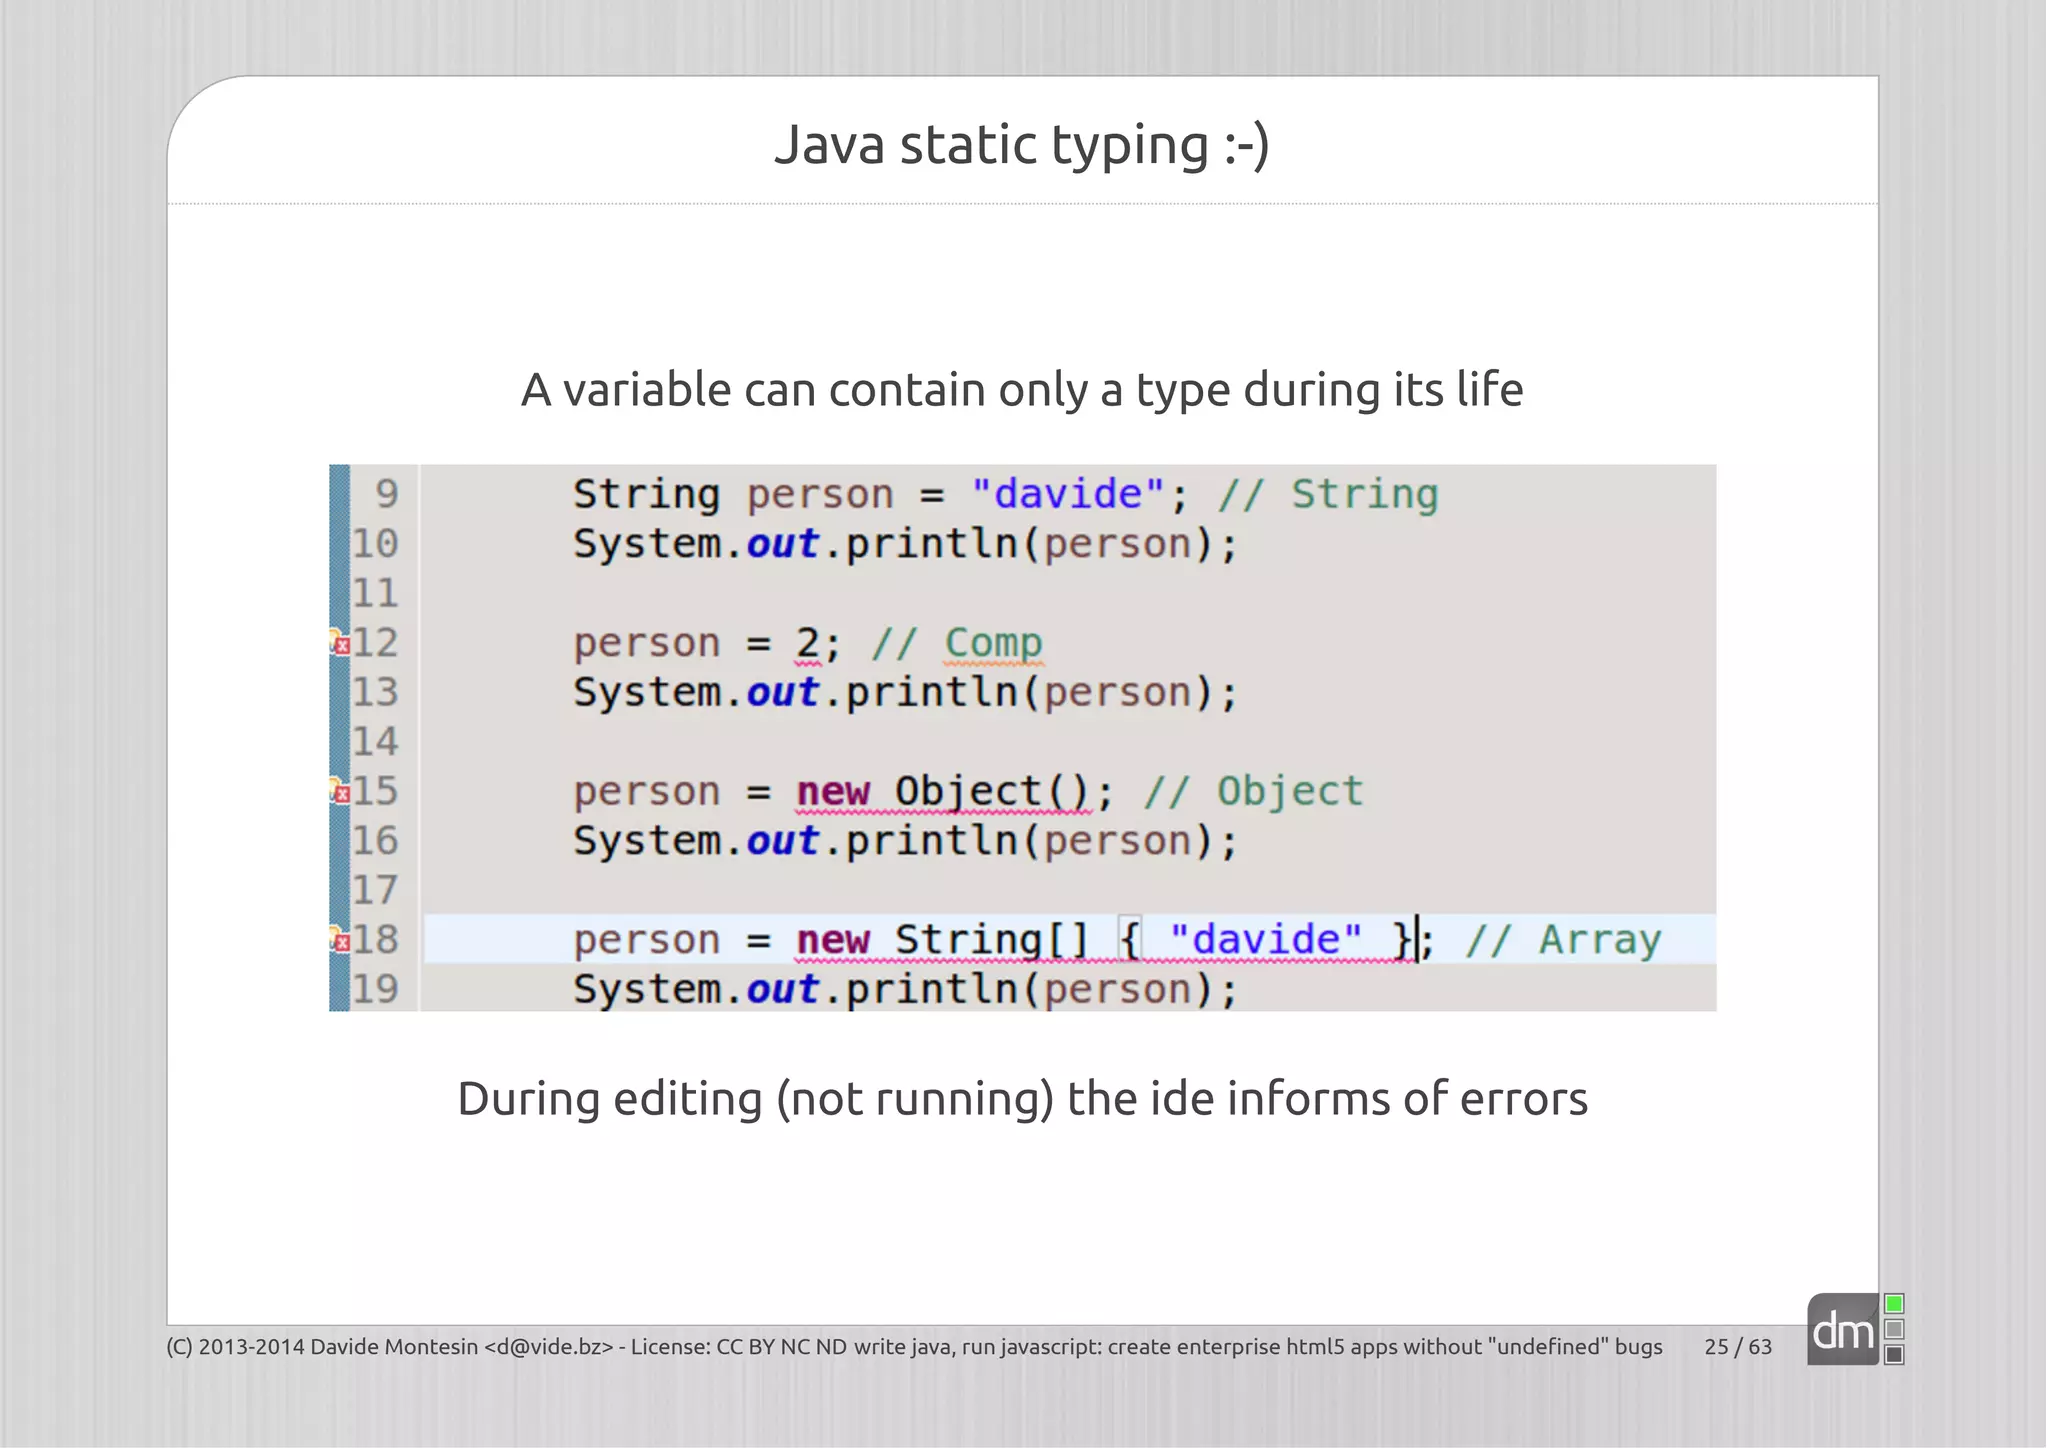
Task: Click the caption 'During editing (not running) the ide informs of errors'
Action: [x=1022, y=1099]
